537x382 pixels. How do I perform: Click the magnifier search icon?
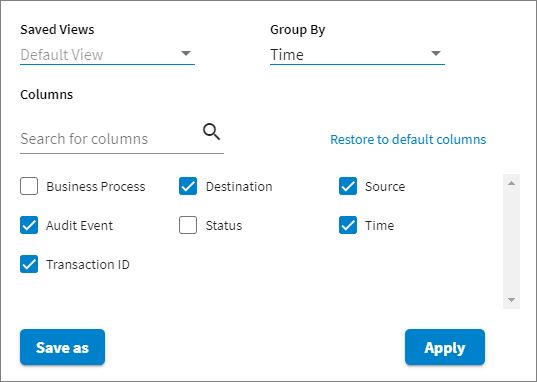pyautogui.click(x=212, y=132)
